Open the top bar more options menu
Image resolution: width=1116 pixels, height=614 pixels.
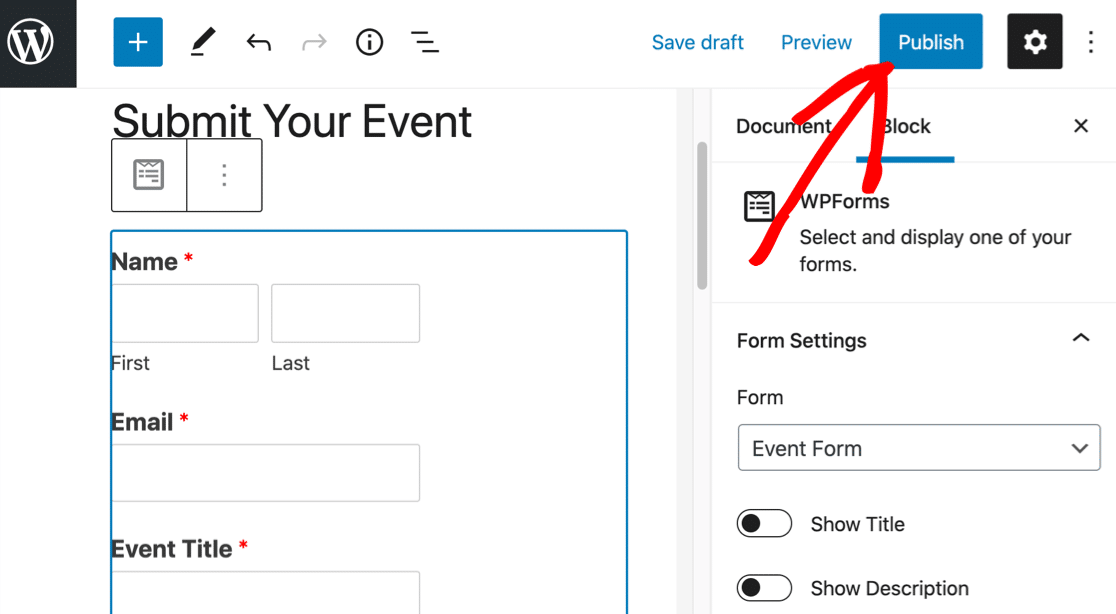pos(1090,42)
